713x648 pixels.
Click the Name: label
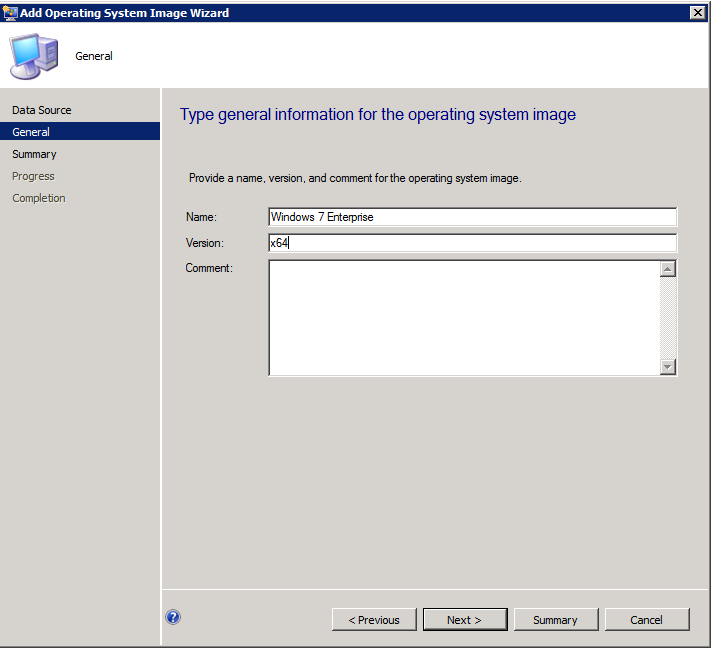click(201, 217)
